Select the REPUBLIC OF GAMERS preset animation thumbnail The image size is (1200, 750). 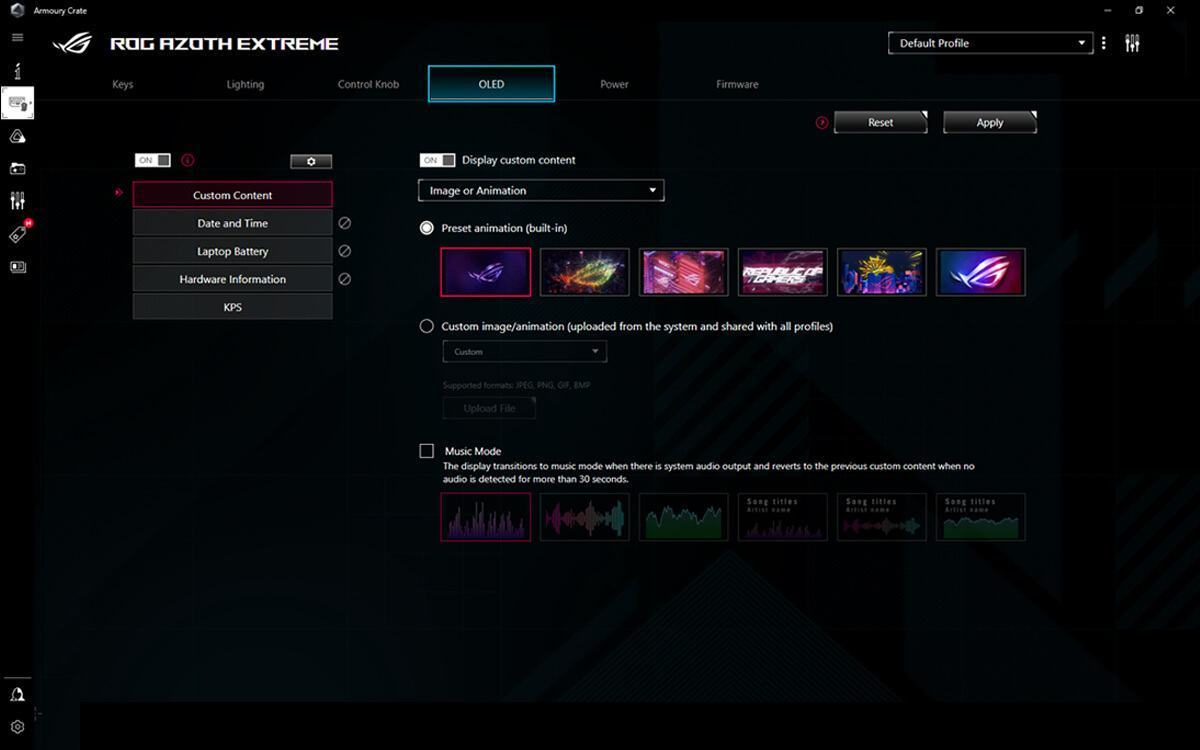coord(782,271)
